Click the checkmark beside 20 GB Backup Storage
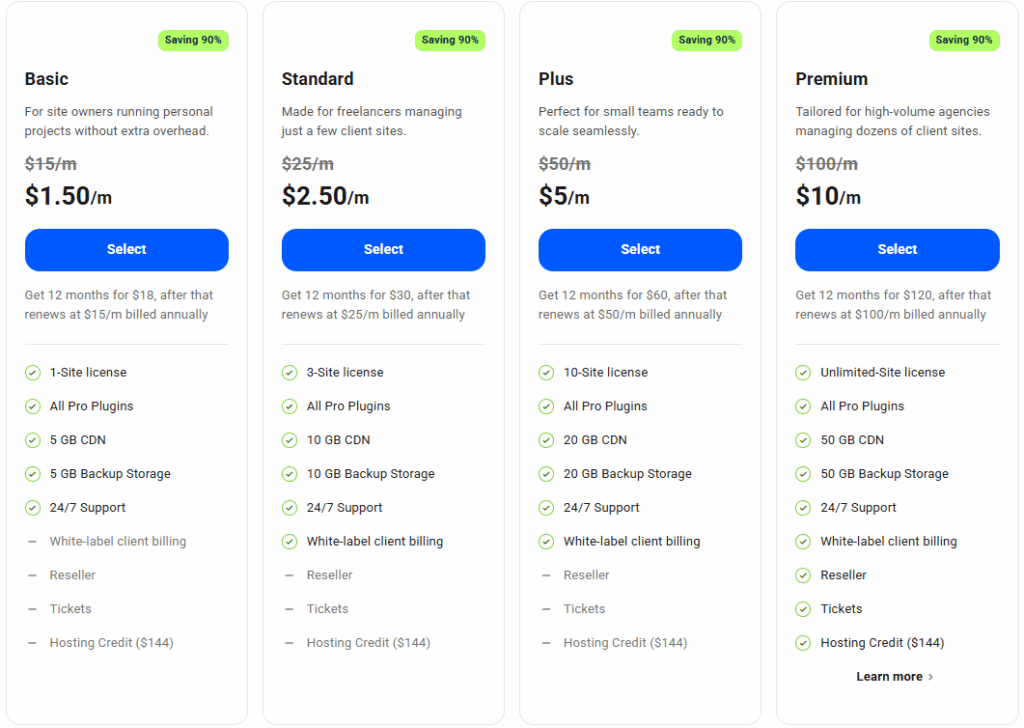1024x728 pixels. (x=546, y=474)
